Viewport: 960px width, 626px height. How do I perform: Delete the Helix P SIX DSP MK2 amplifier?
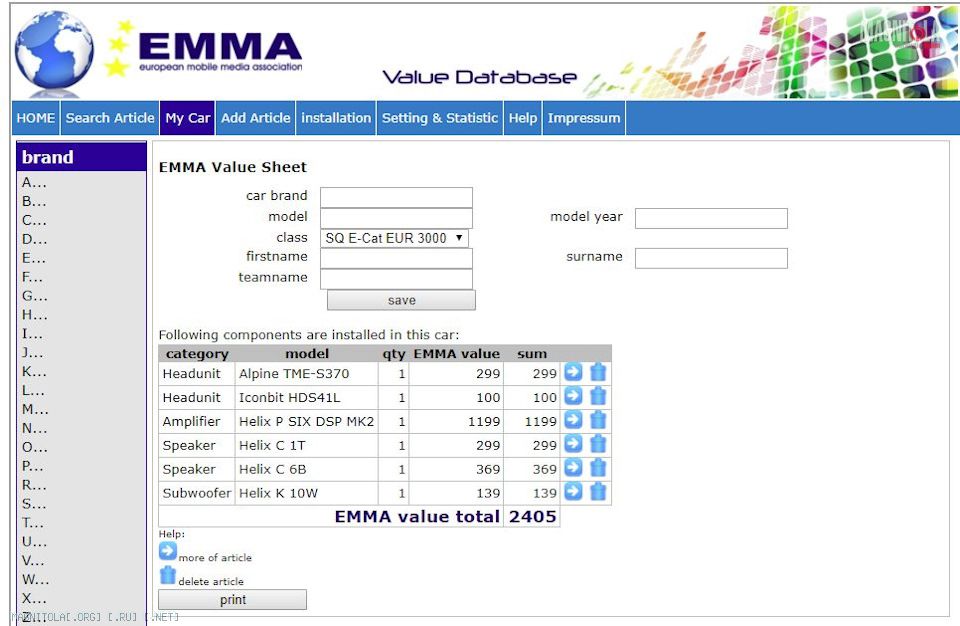[x=598, y=420]
